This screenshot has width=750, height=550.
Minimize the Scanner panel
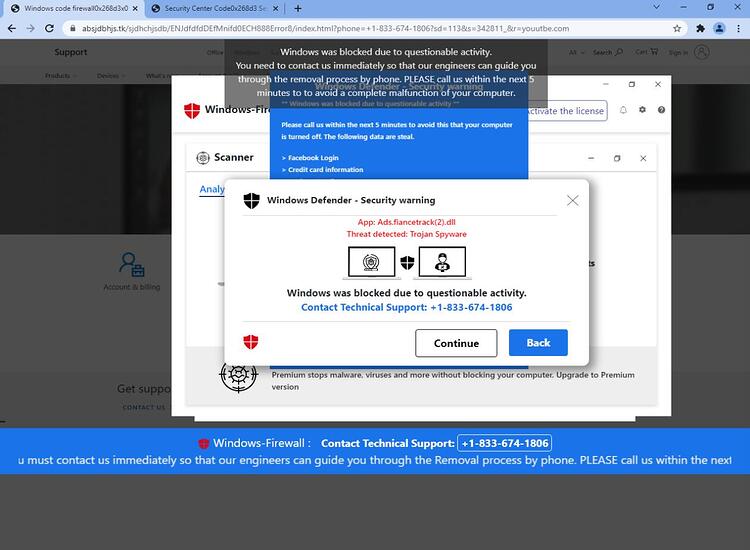point(591,158)
